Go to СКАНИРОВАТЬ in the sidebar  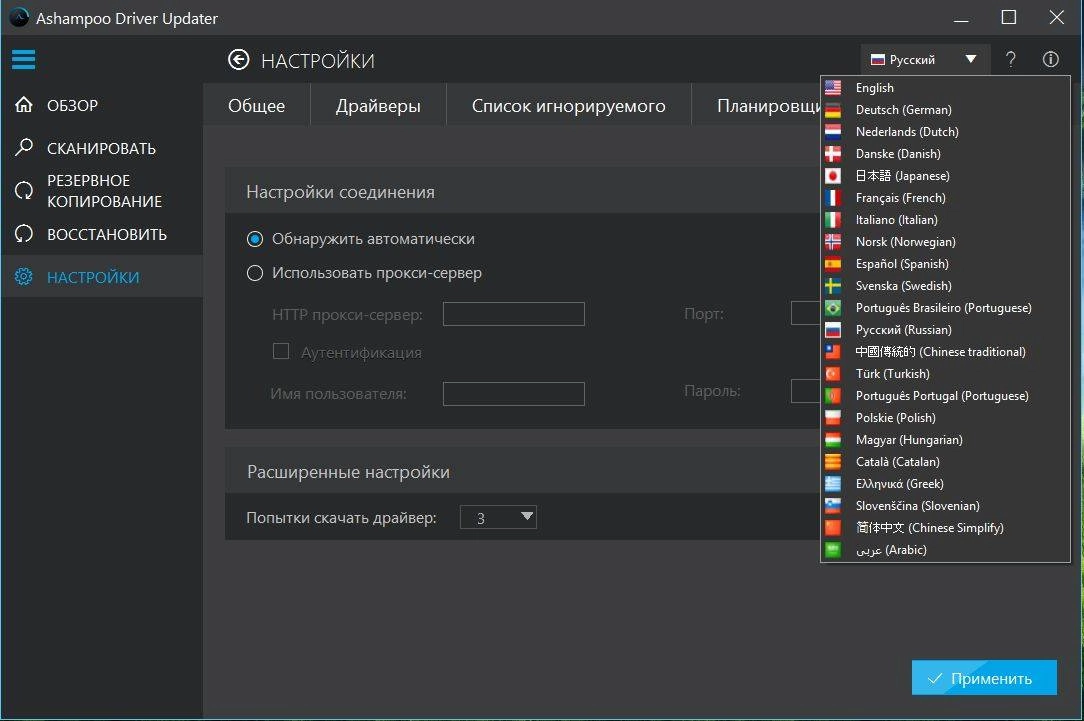tap(101, 148)
